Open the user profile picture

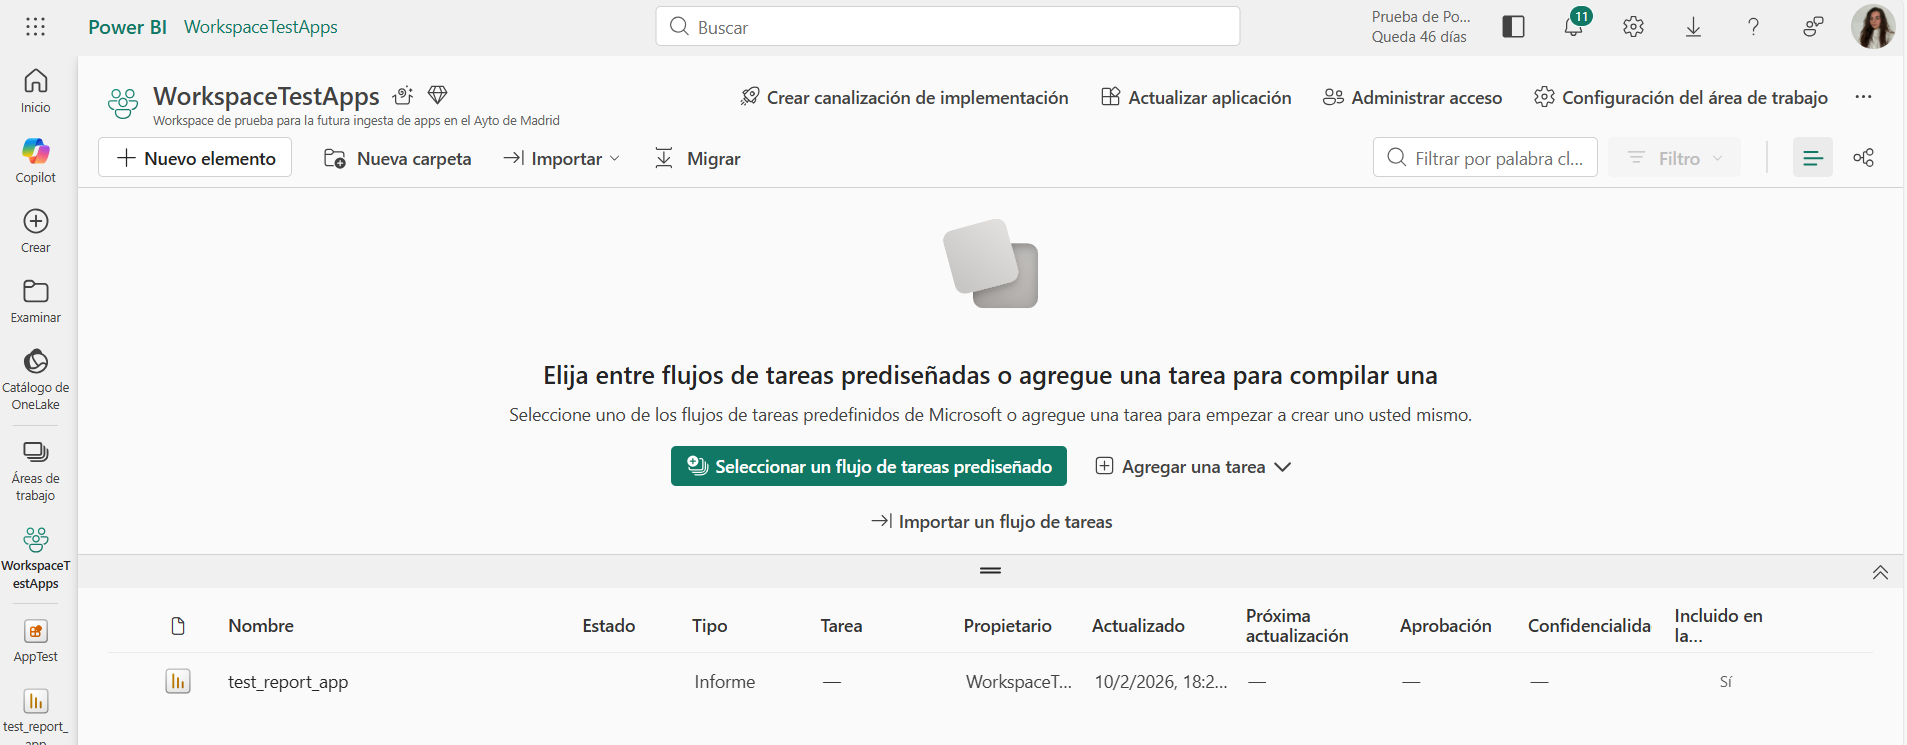[x=1873, y=27]
